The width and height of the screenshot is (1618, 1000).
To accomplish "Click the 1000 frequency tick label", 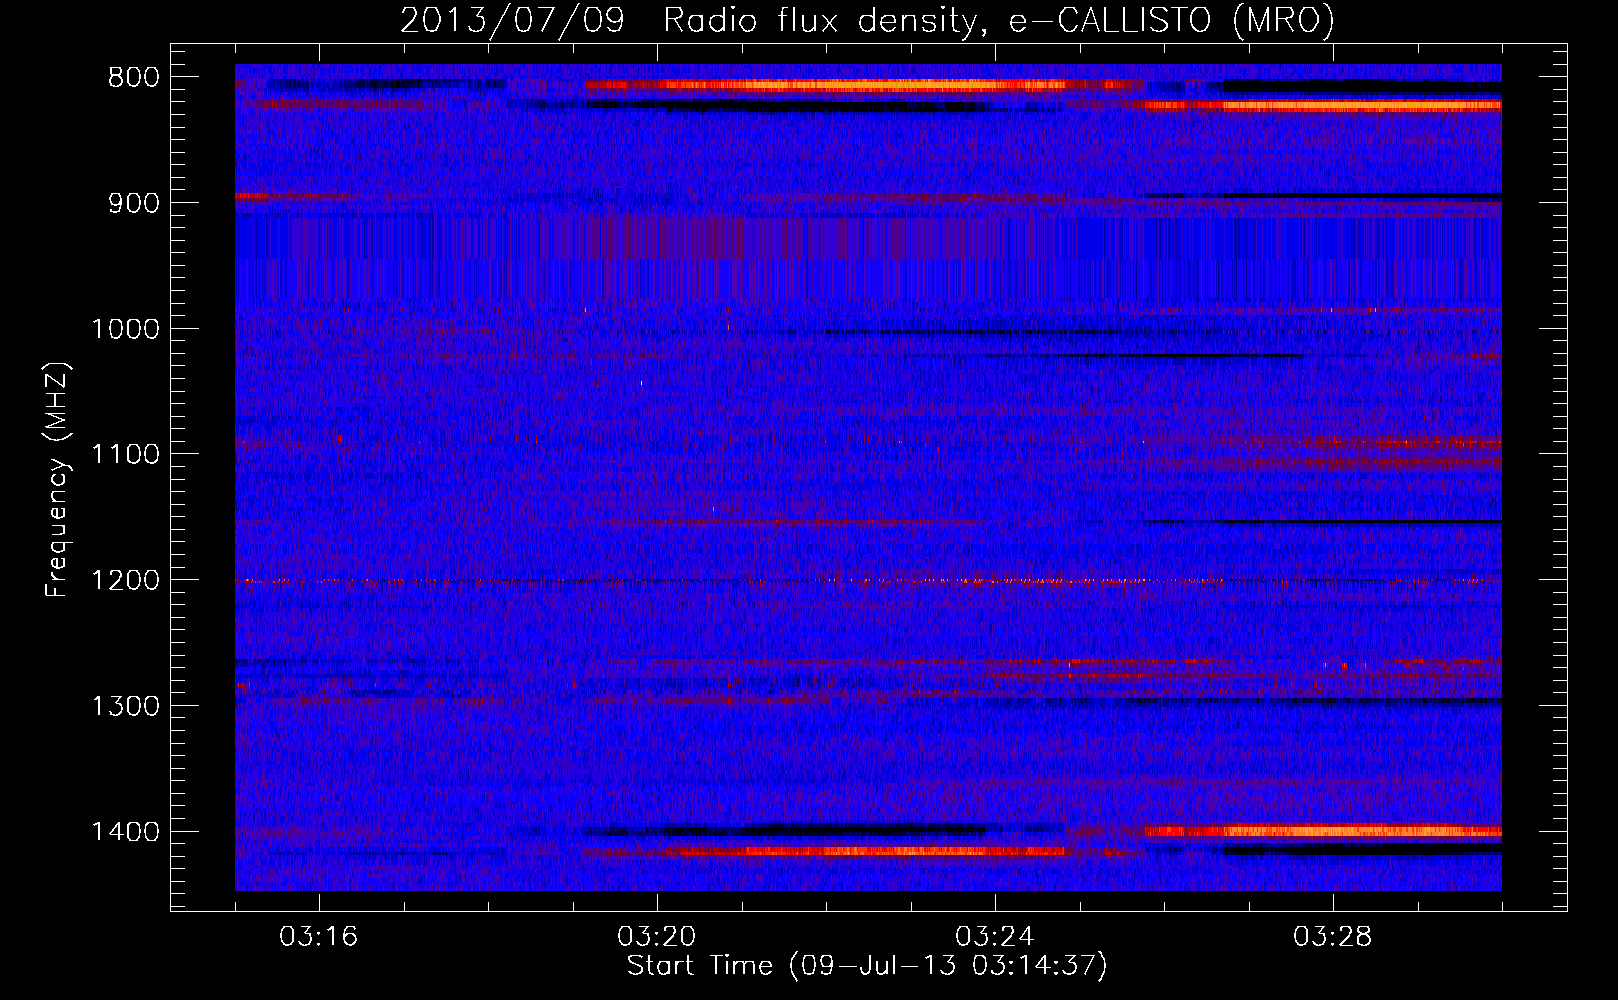I will pos(125,329).
